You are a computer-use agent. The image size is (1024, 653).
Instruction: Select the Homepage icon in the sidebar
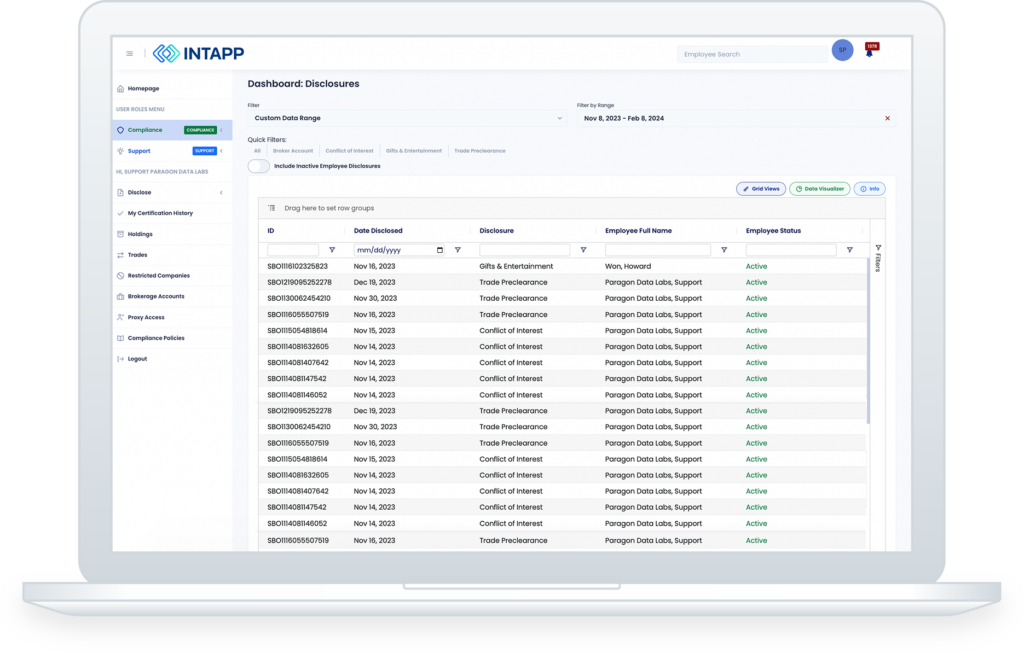[118, 88]
